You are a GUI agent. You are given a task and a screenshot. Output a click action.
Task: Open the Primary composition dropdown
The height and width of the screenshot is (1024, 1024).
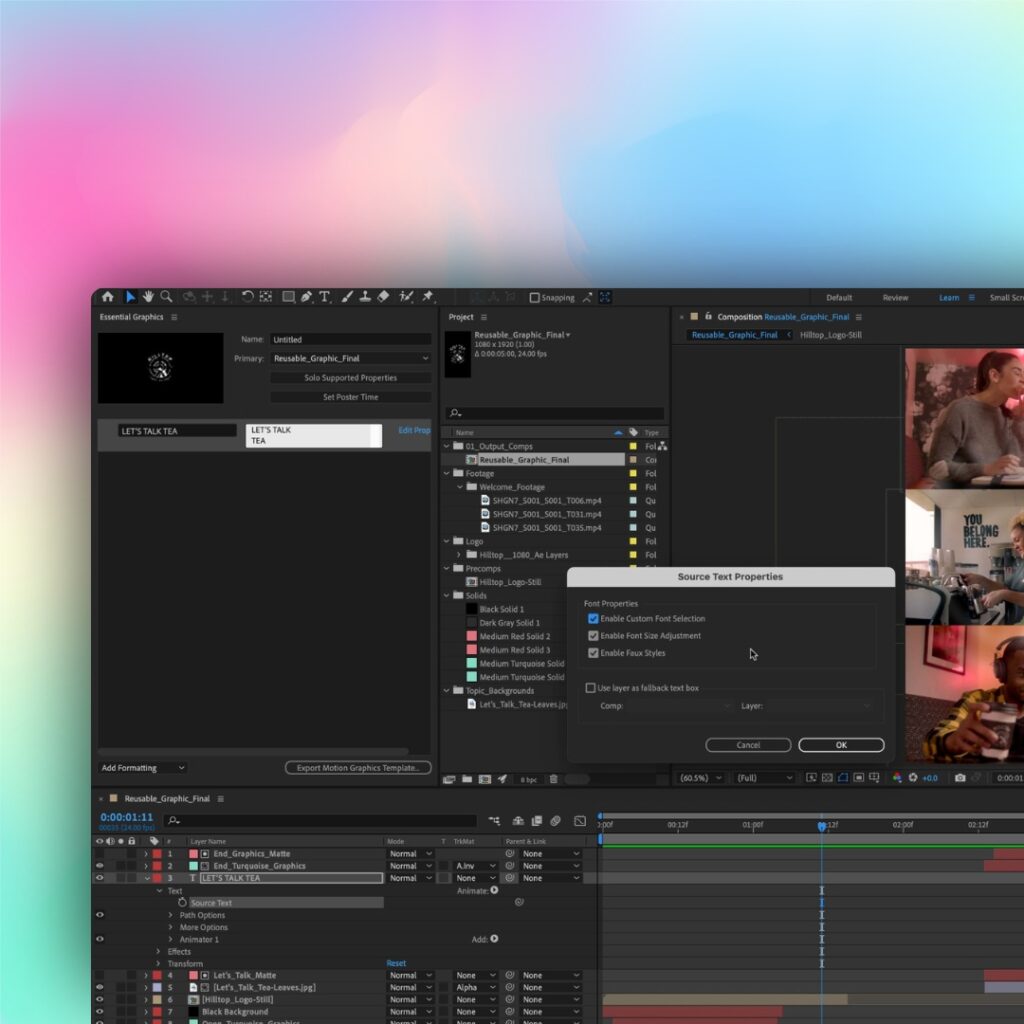[x=351, y=358]
